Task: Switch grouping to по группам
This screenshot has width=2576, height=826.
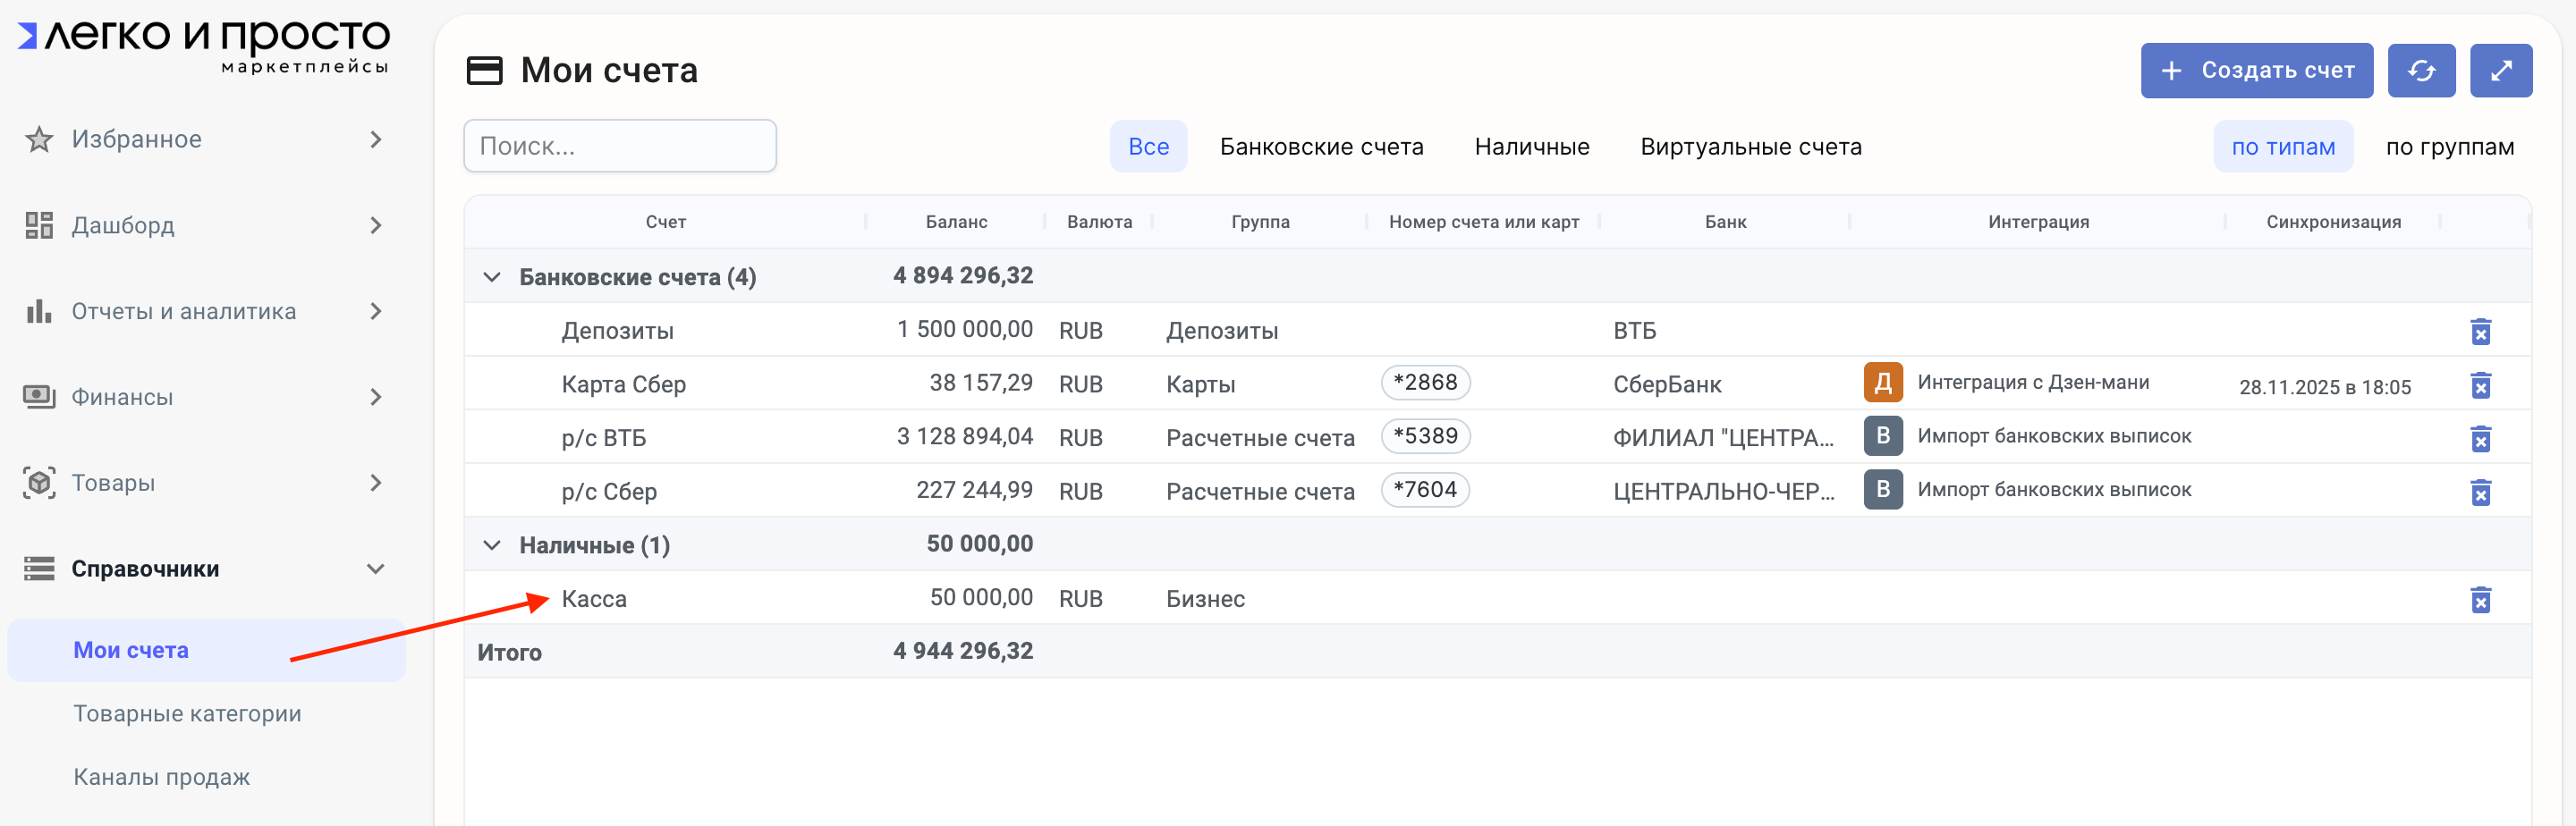Action: pyautogui.click(x=2449, y=147)
